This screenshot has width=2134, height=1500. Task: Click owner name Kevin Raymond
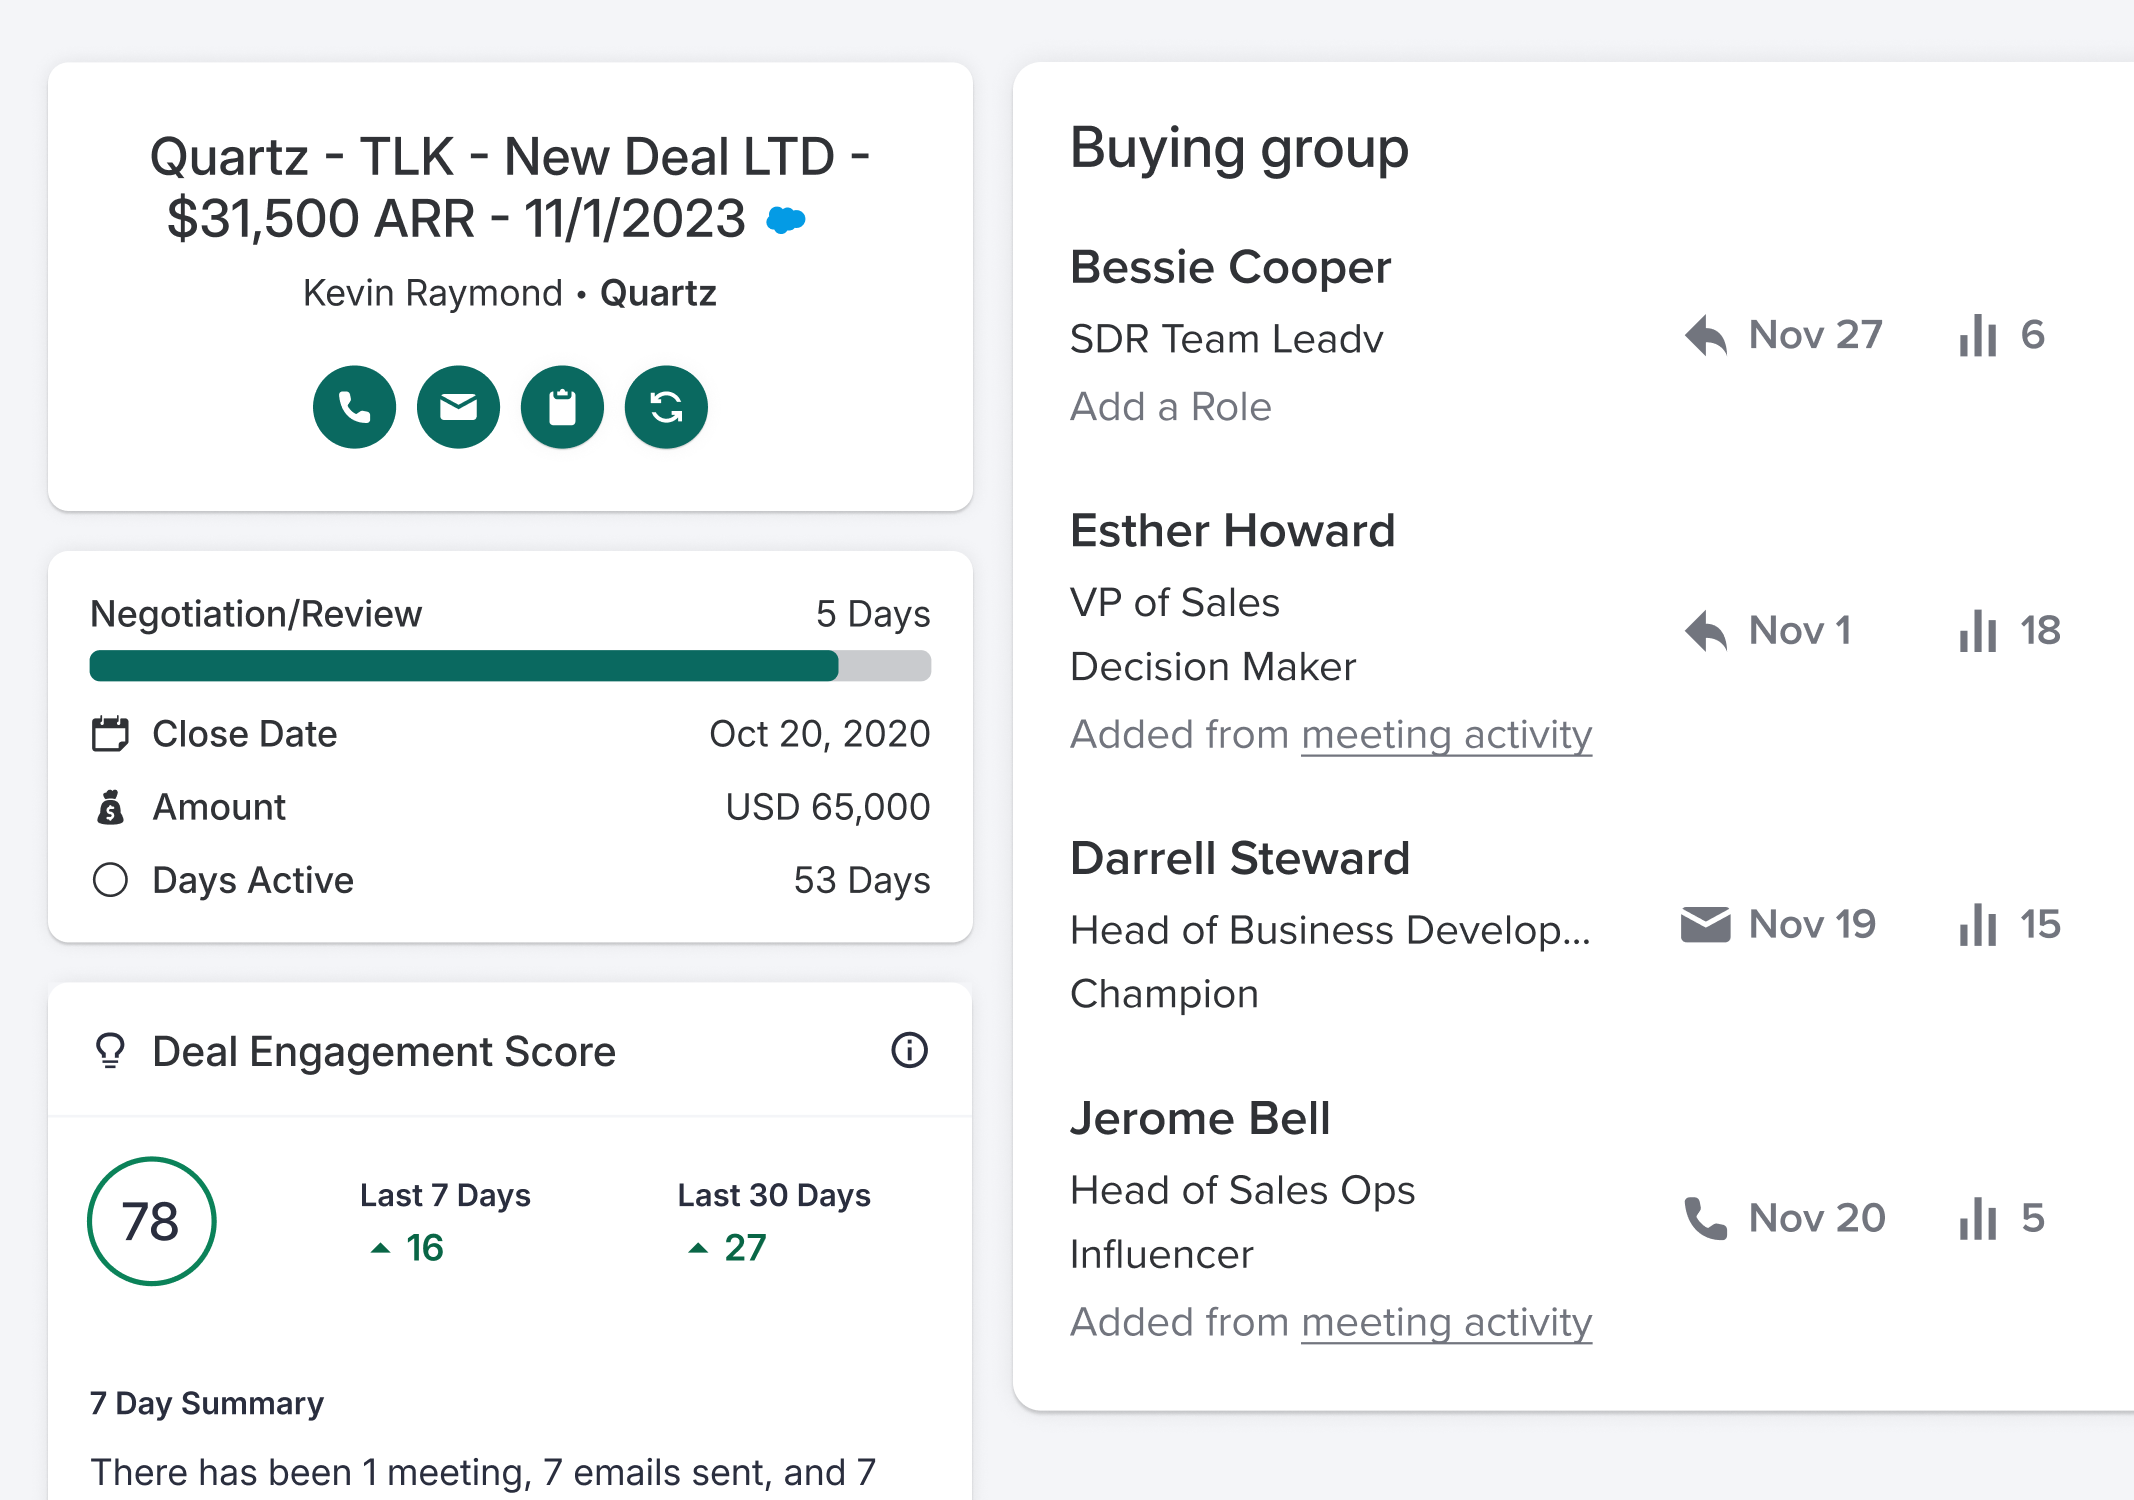pyautogui.click(x=433, y=293)
